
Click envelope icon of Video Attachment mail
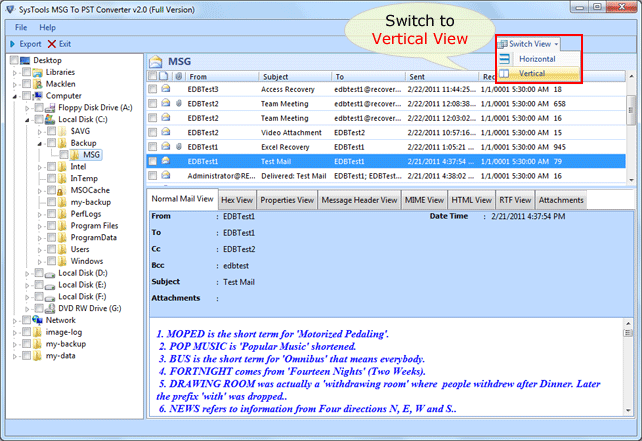(x=165, y=132)
